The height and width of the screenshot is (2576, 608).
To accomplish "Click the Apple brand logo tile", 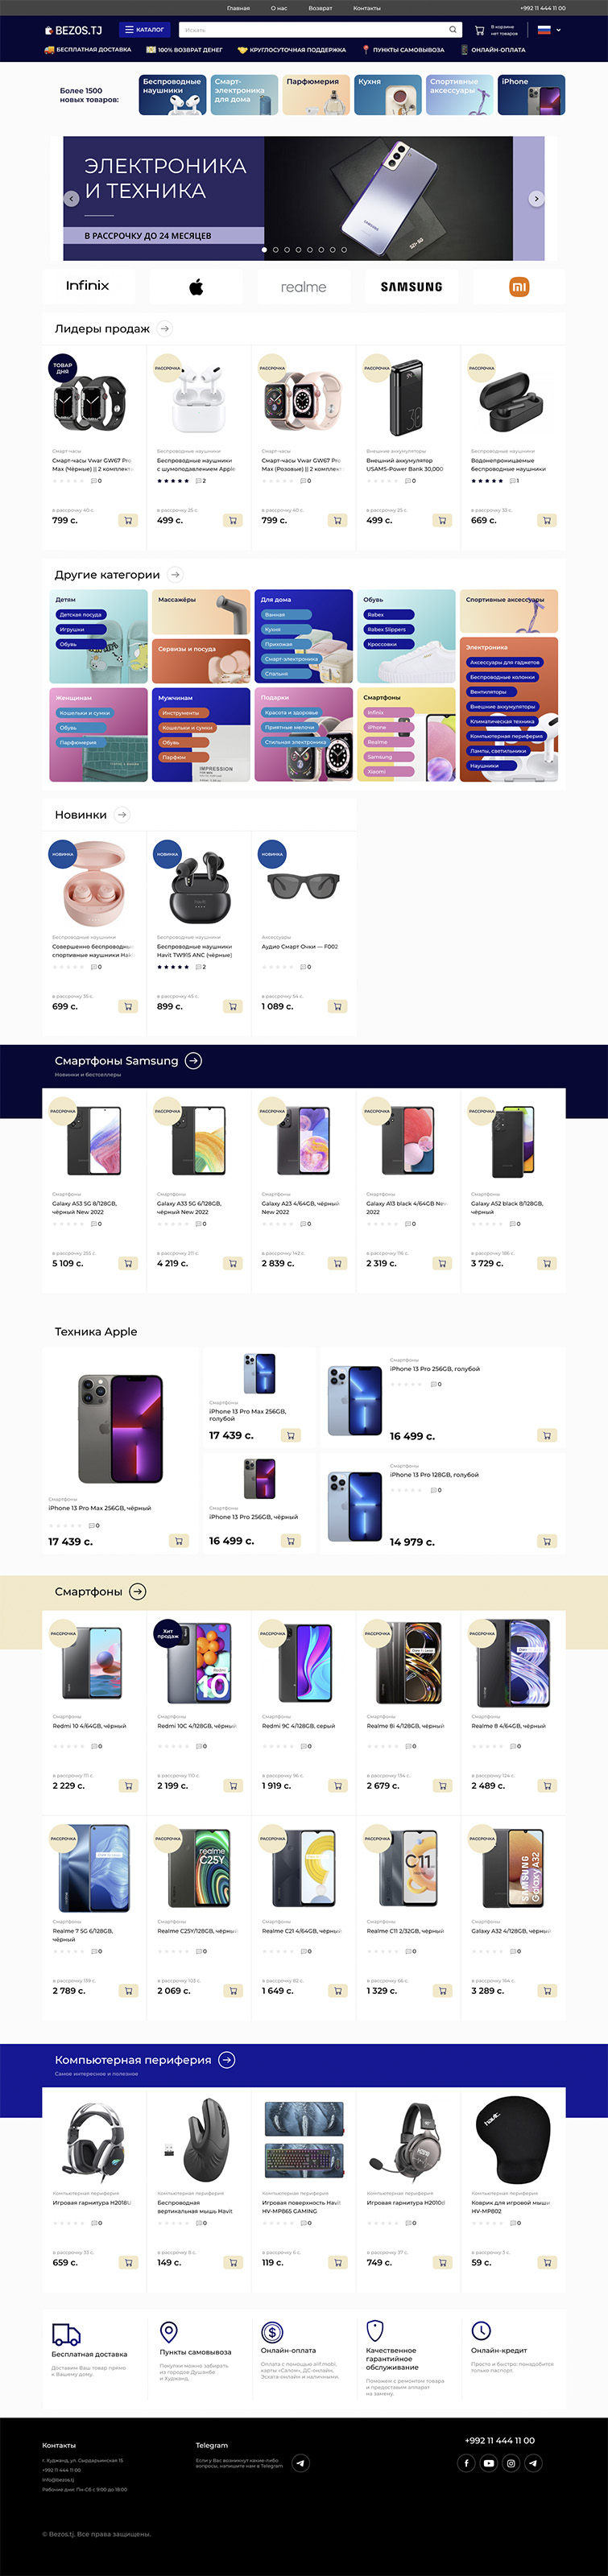I will pos(196,286).
